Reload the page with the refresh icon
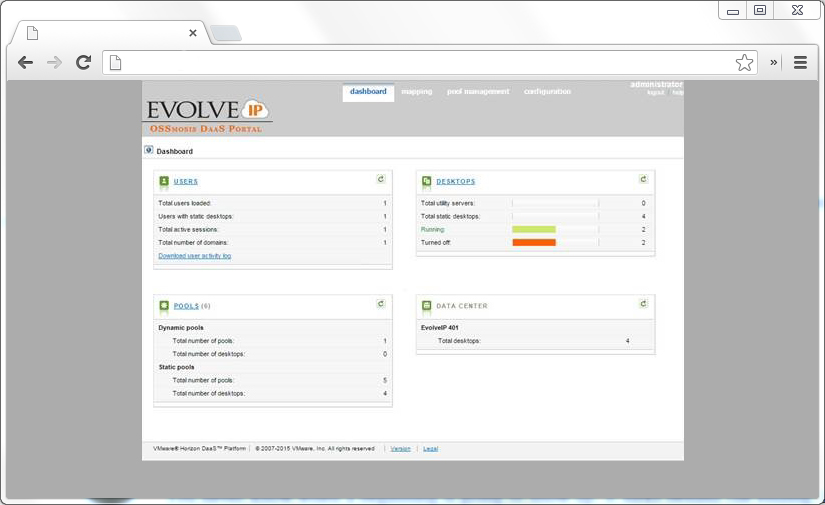 [84, 63]
